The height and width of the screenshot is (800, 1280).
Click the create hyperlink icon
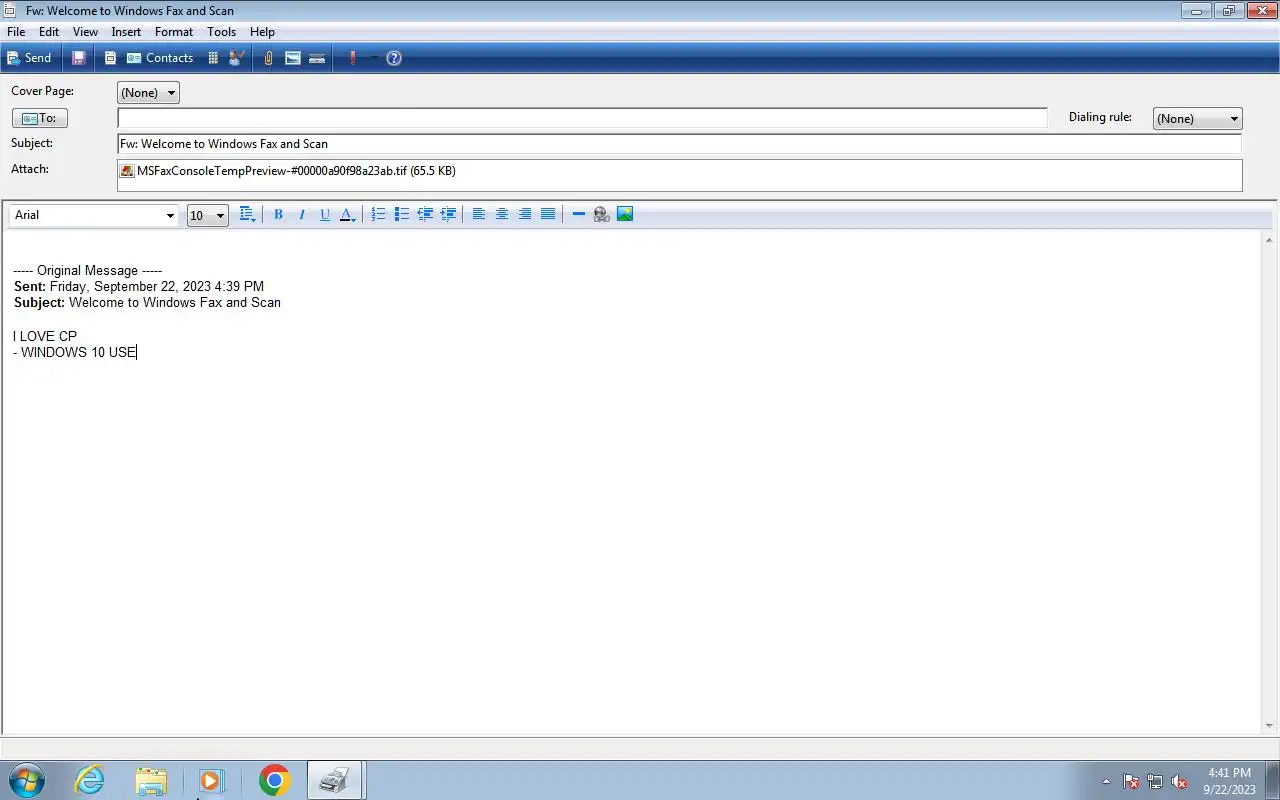click(x=601, y=214)
